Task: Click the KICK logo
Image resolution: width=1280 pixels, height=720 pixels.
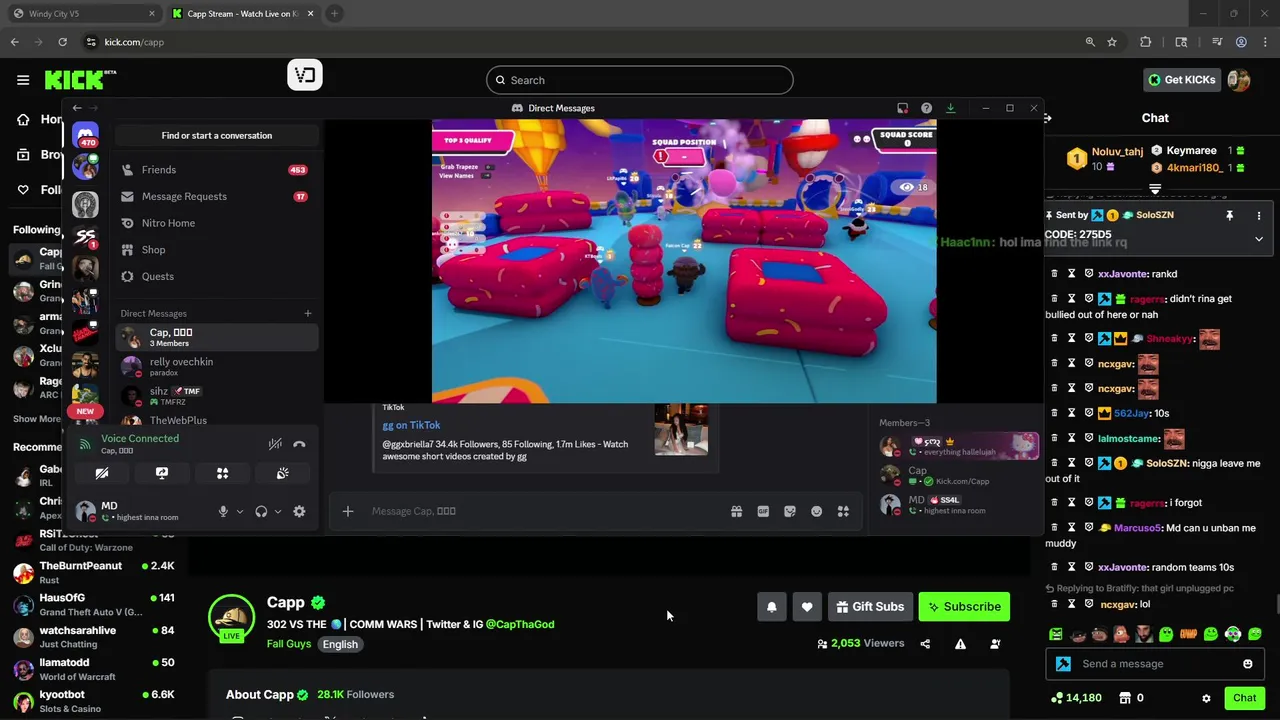Action: (x=80, y=80)
